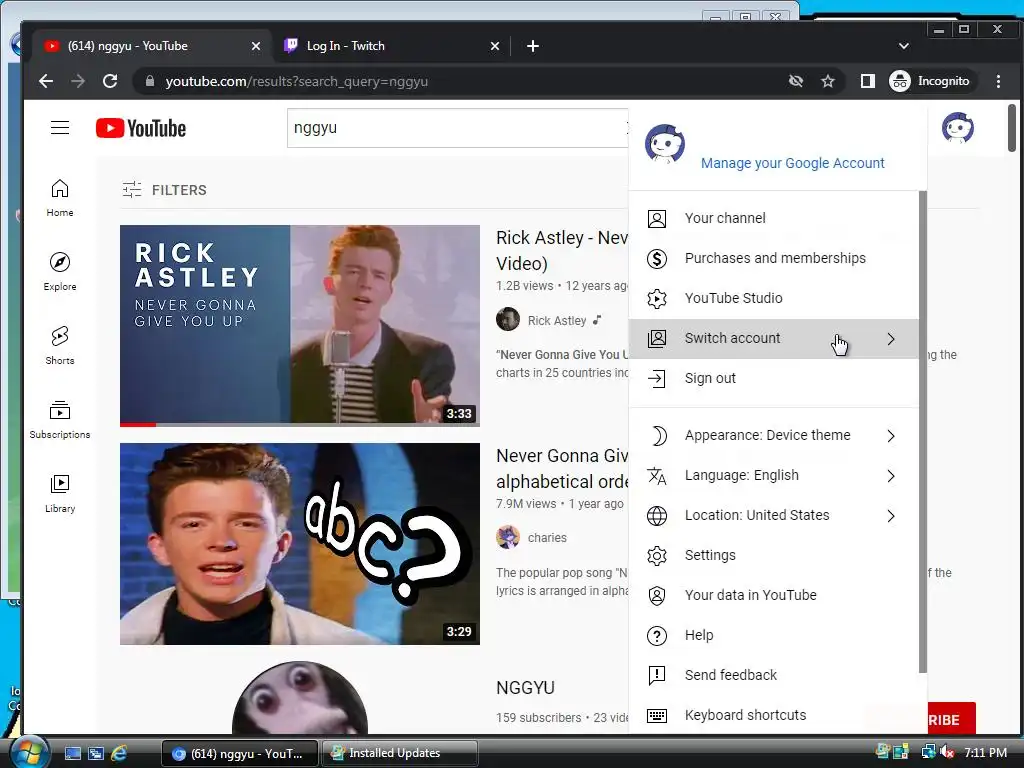Open the alphabetical order video thumbnail
Image resolution: width=1024 pixels, height=768 pixels.
300,544
